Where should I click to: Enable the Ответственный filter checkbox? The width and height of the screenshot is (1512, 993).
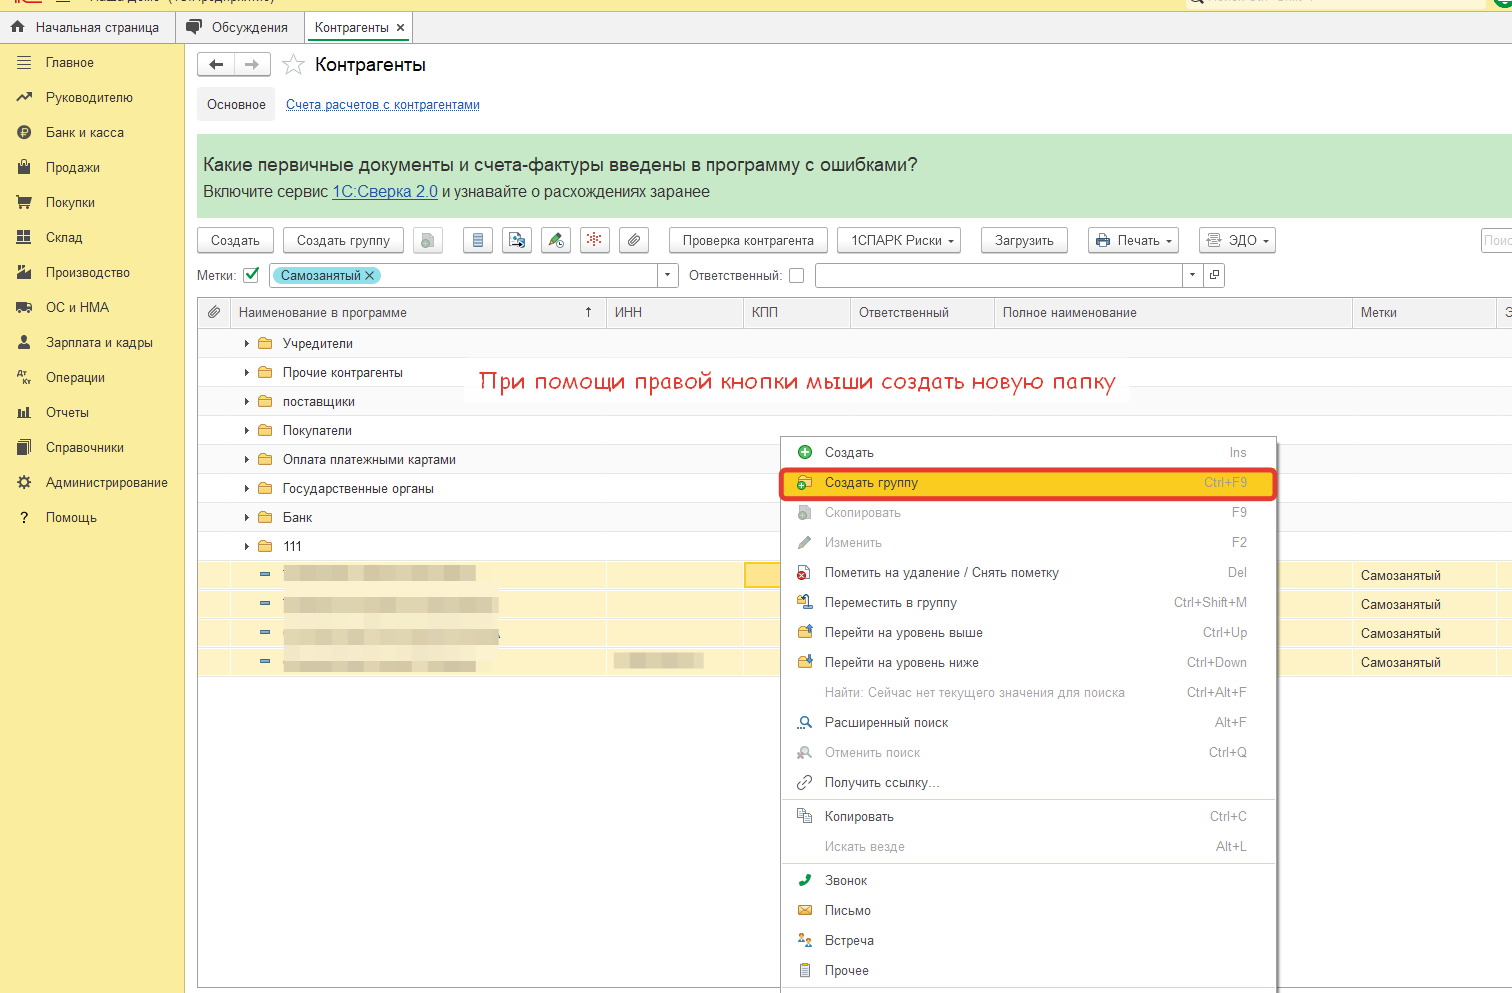point(796,275)
